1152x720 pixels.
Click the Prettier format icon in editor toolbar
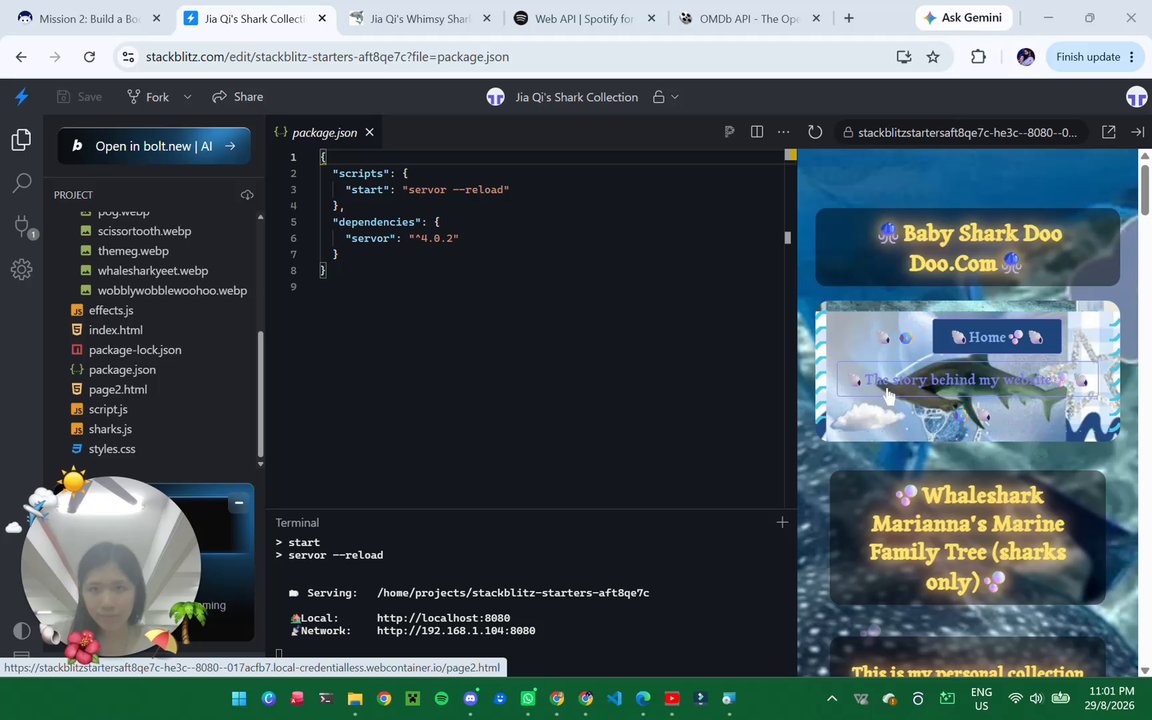tap(729, 132)
